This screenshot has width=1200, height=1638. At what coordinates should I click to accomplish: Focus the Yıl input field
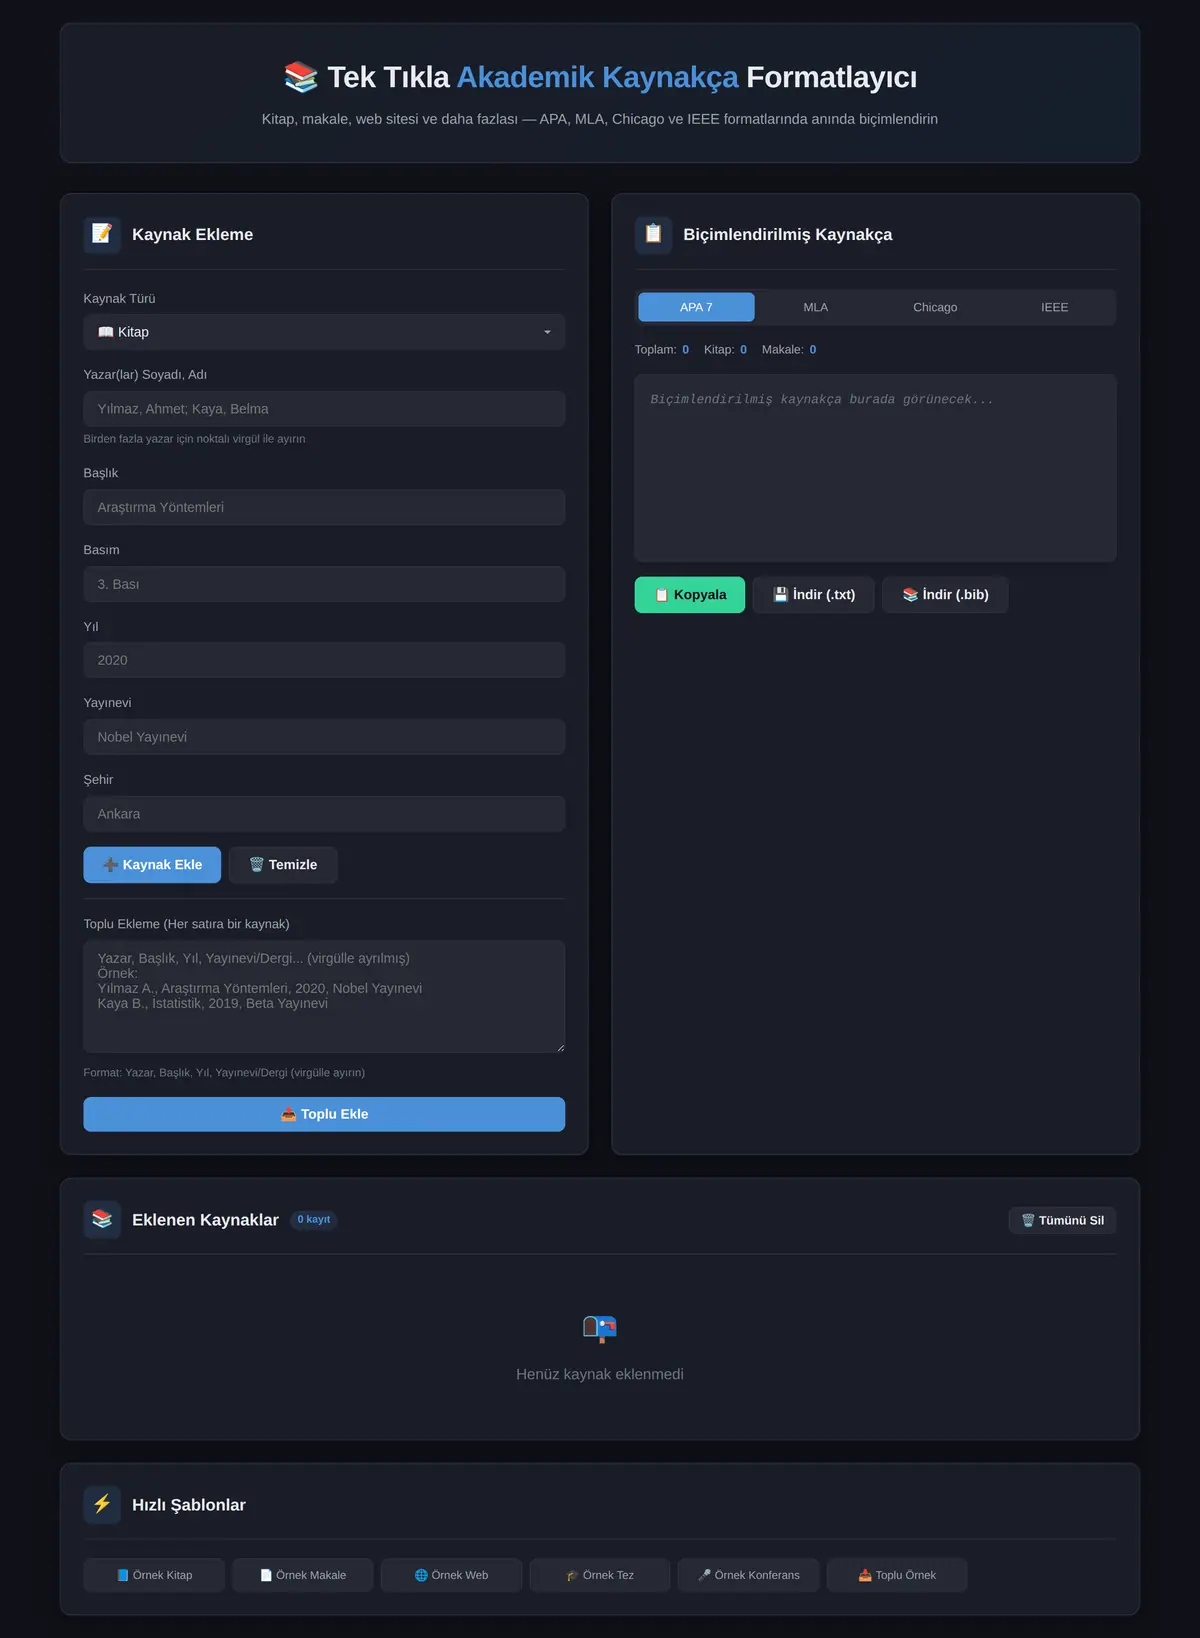(x=324, y=660)
